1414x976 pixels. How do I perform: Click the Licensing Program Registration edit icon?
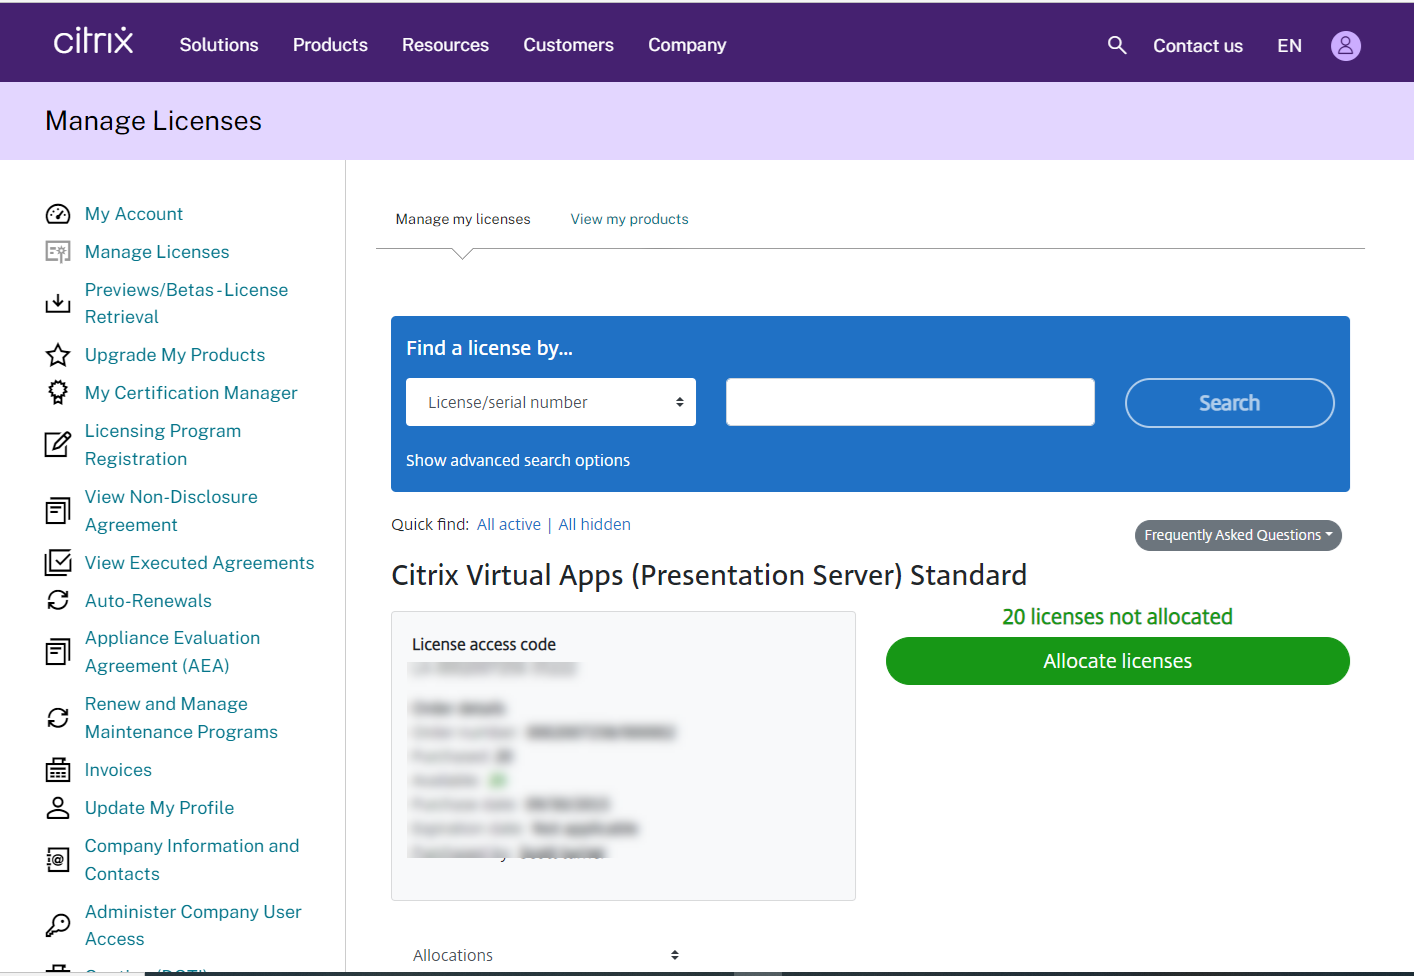pyautogui.click(x=58, y=445)
